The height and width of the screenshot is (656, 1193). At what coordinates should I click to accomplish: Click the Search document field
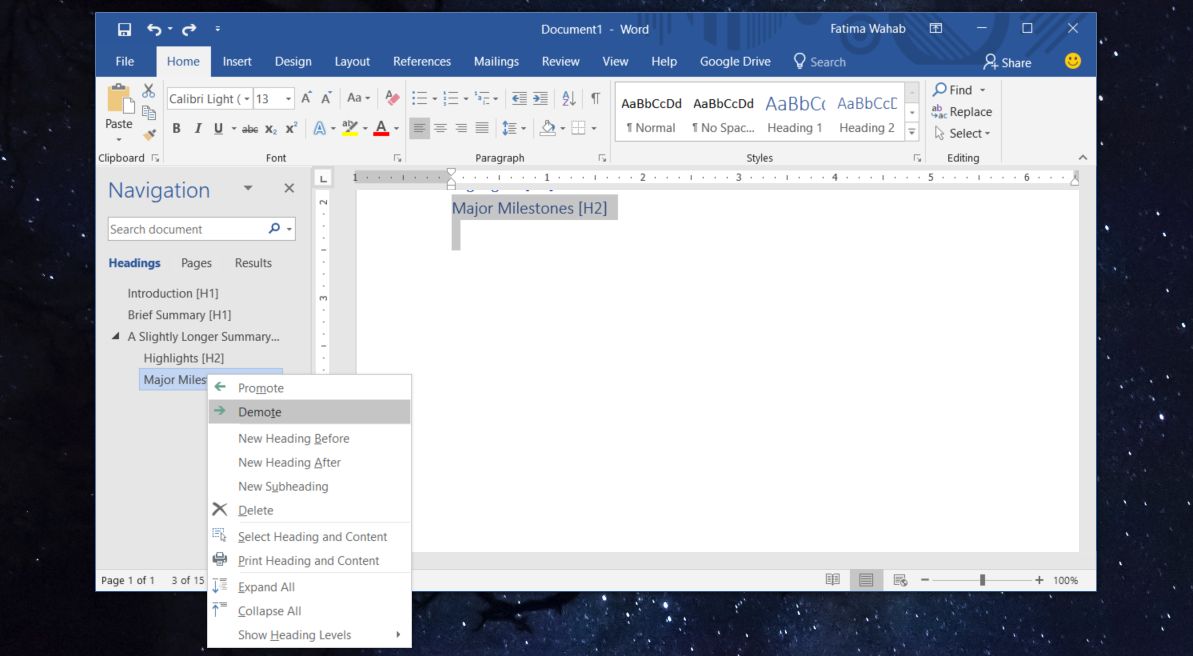190,229
